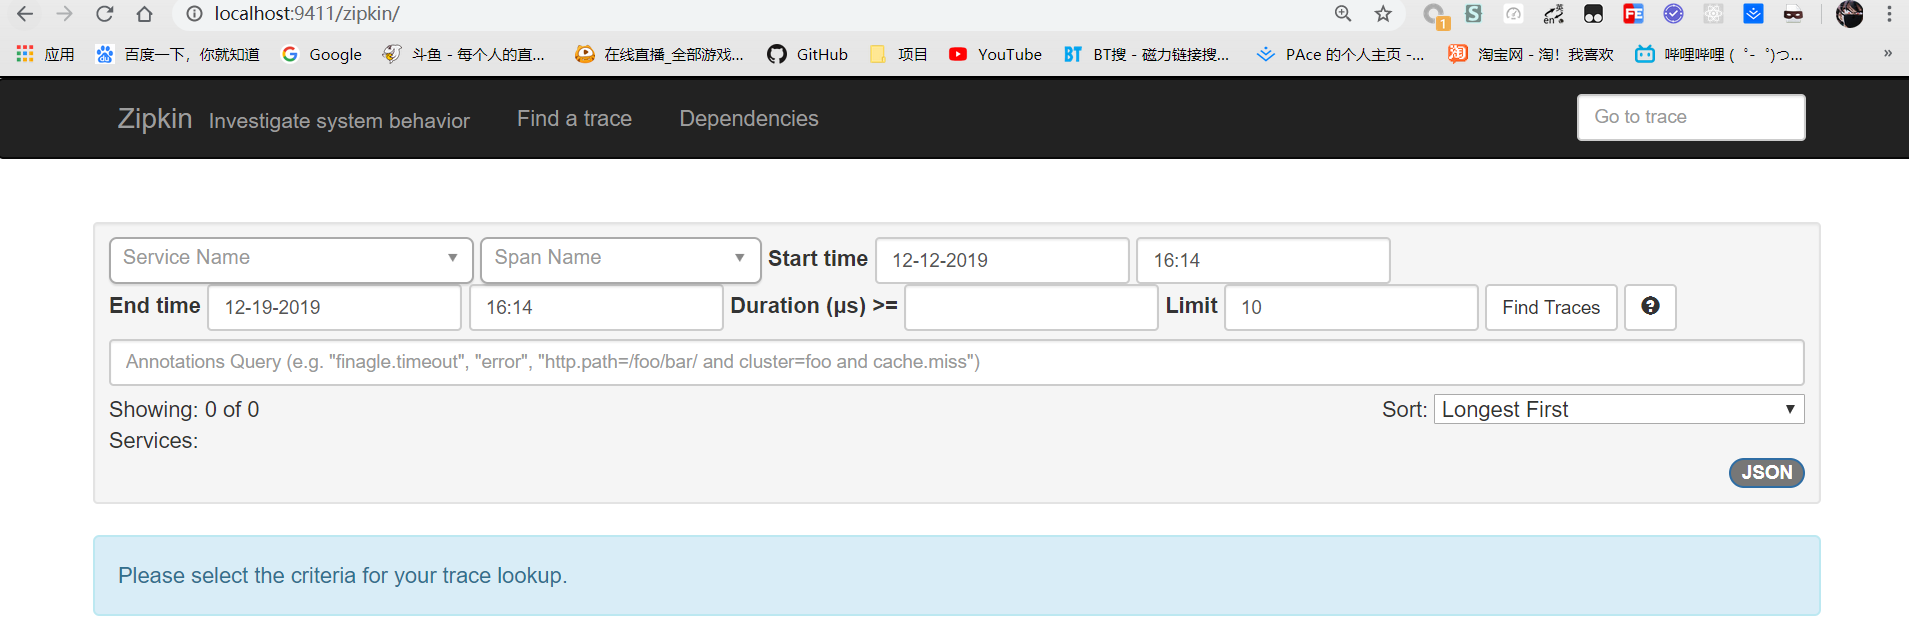Open the en translate extension
1909x628 pixels.
1553,14
